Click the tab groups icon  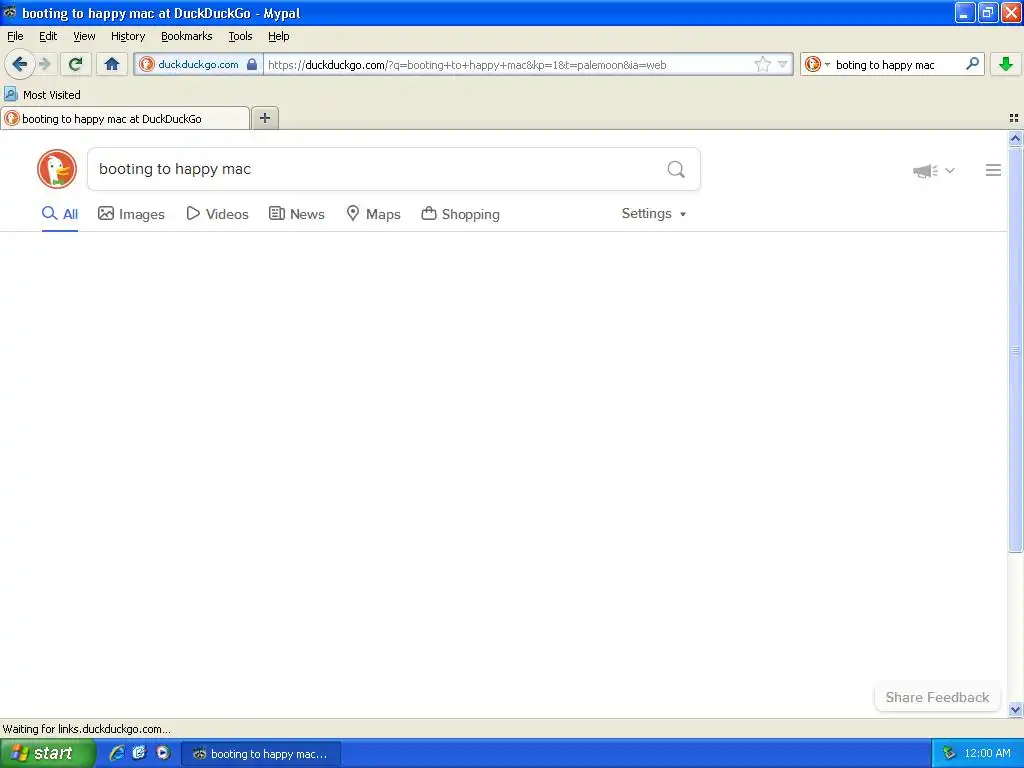click(1013, 118)
